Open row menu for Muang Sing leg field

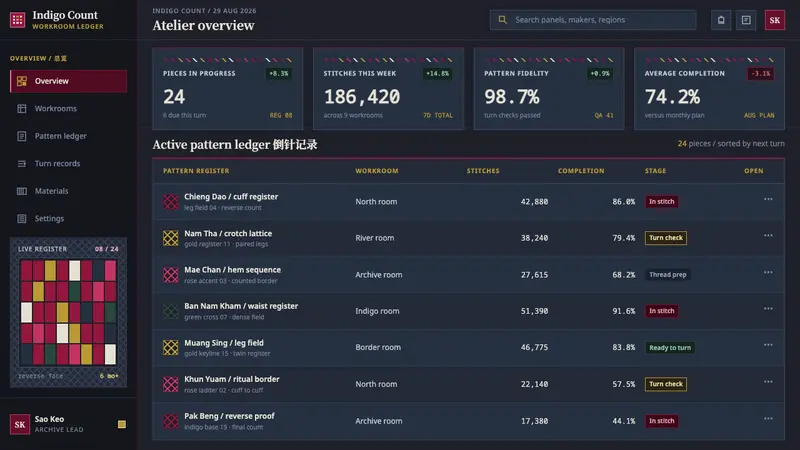click(768, 345)
